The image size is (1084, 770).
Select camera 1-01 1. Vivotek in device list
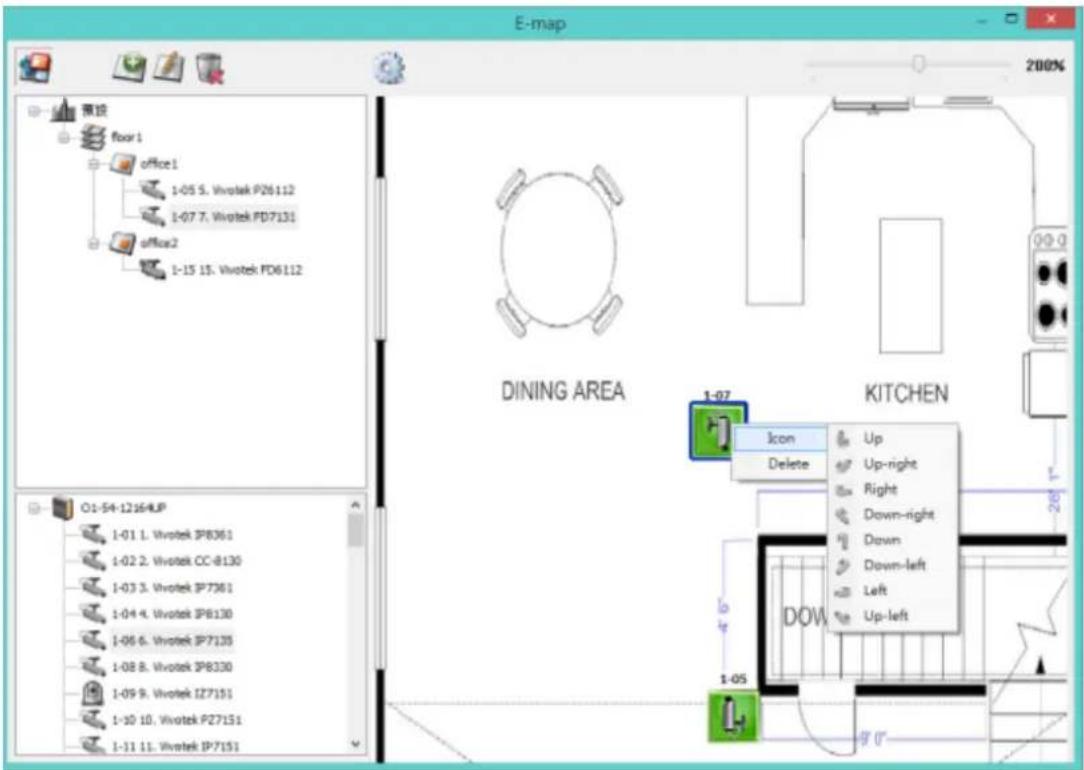click(172, 534)
